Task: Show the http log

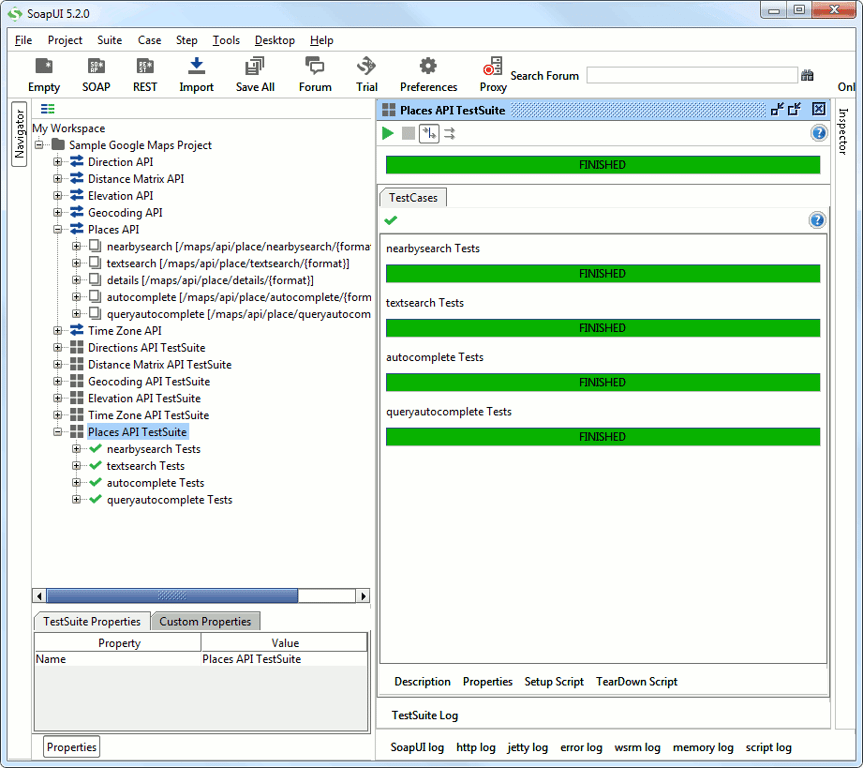Action: 476,747
